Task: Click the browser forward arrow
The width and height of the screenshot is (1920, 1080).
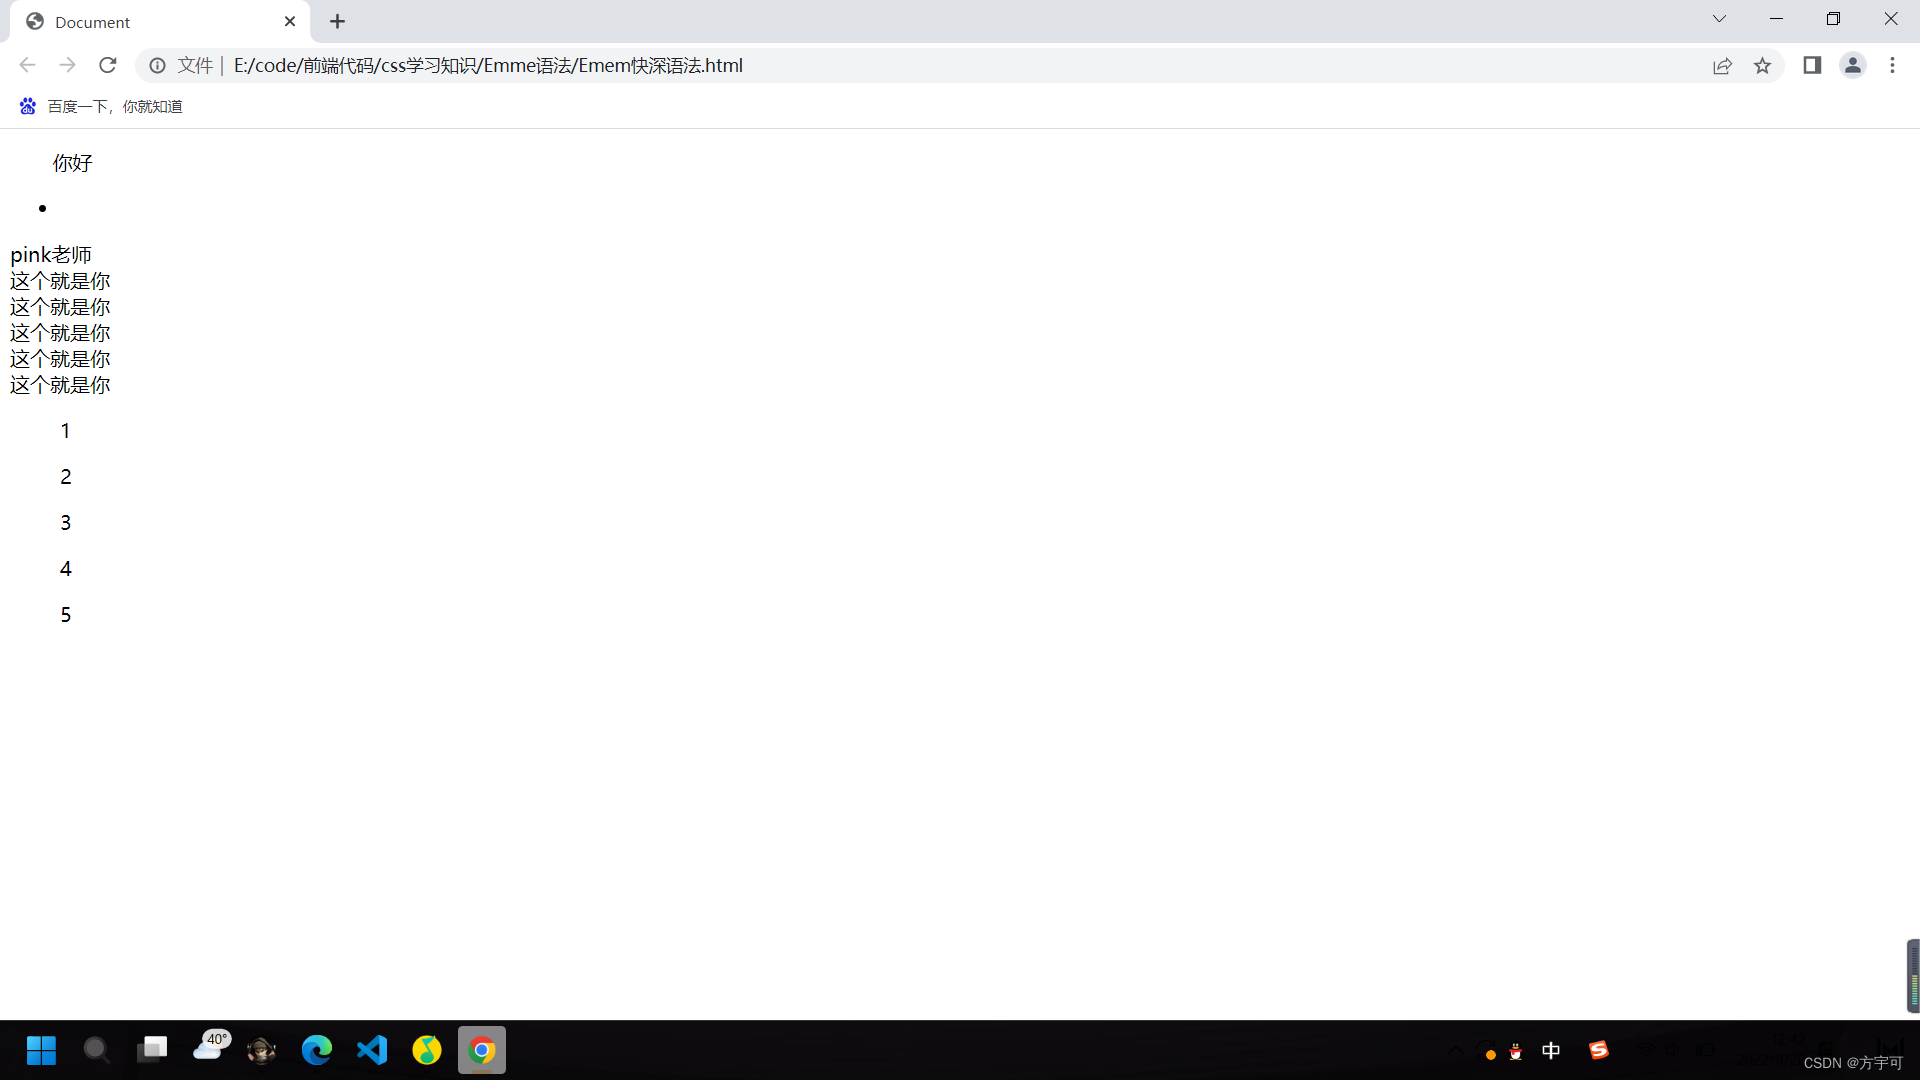Action: pyautogui.click(x=67, y=65)
